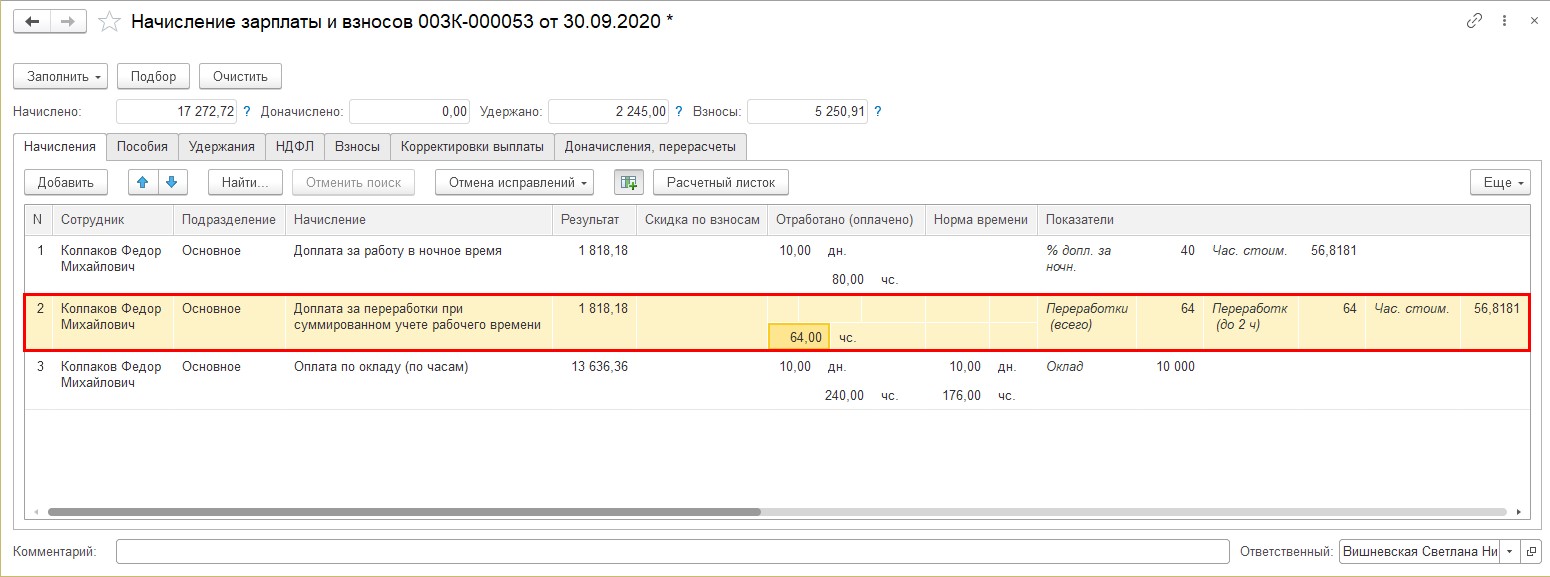
Task: Switch to the Удержания tab
Action: (x=222, y=146)
